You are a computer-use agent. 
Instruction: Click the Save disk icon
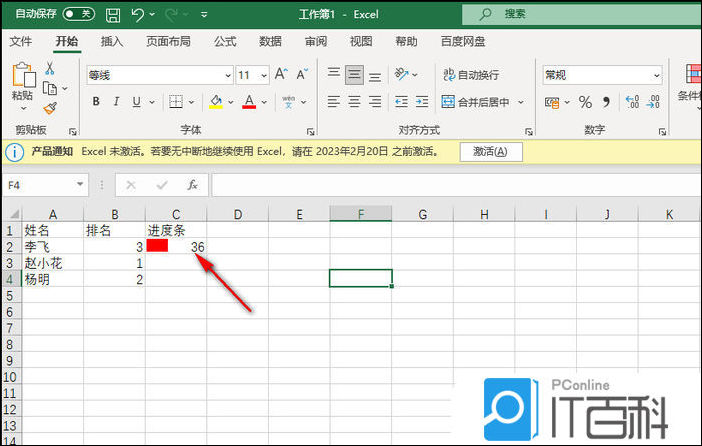[112, 15]
